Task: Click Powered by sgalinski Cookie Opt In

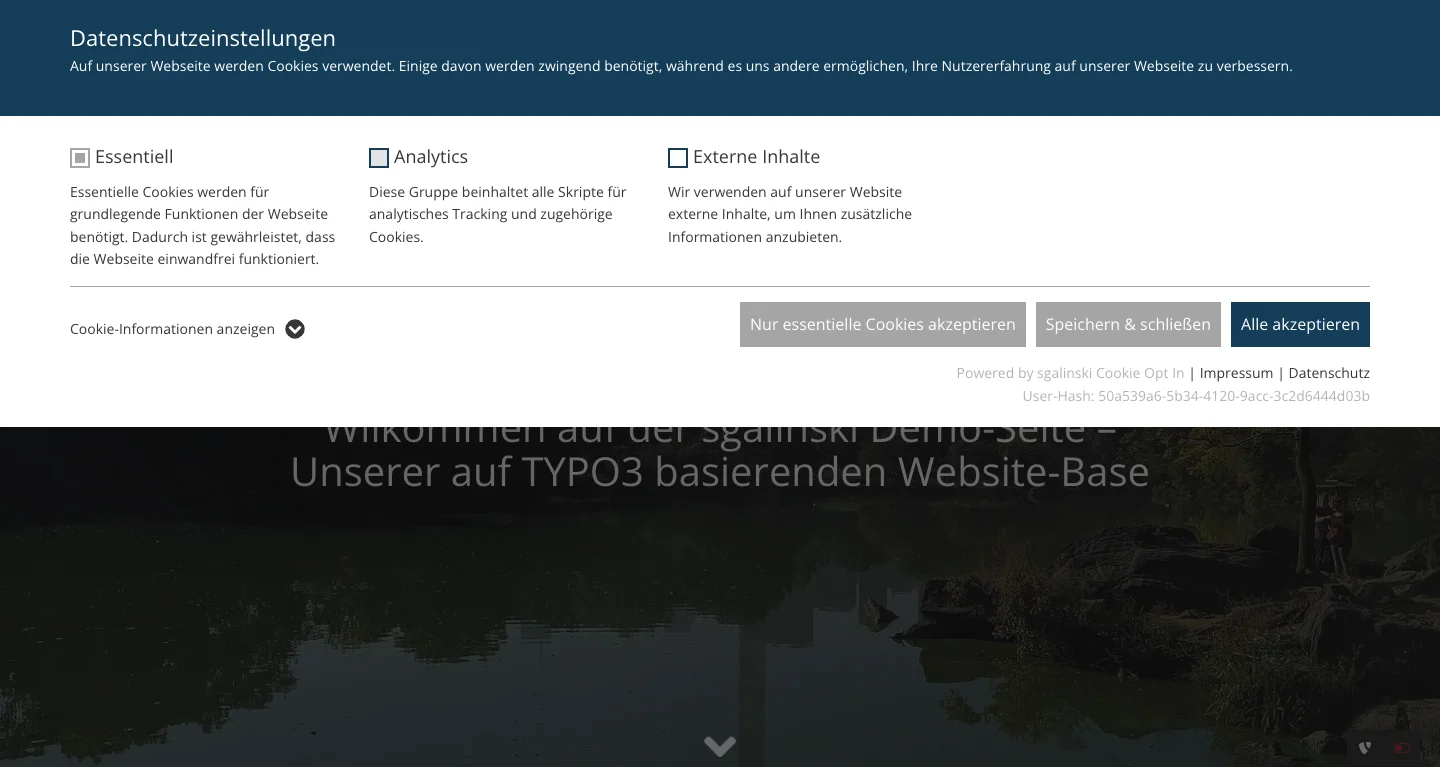Action: click(1070, 372)
